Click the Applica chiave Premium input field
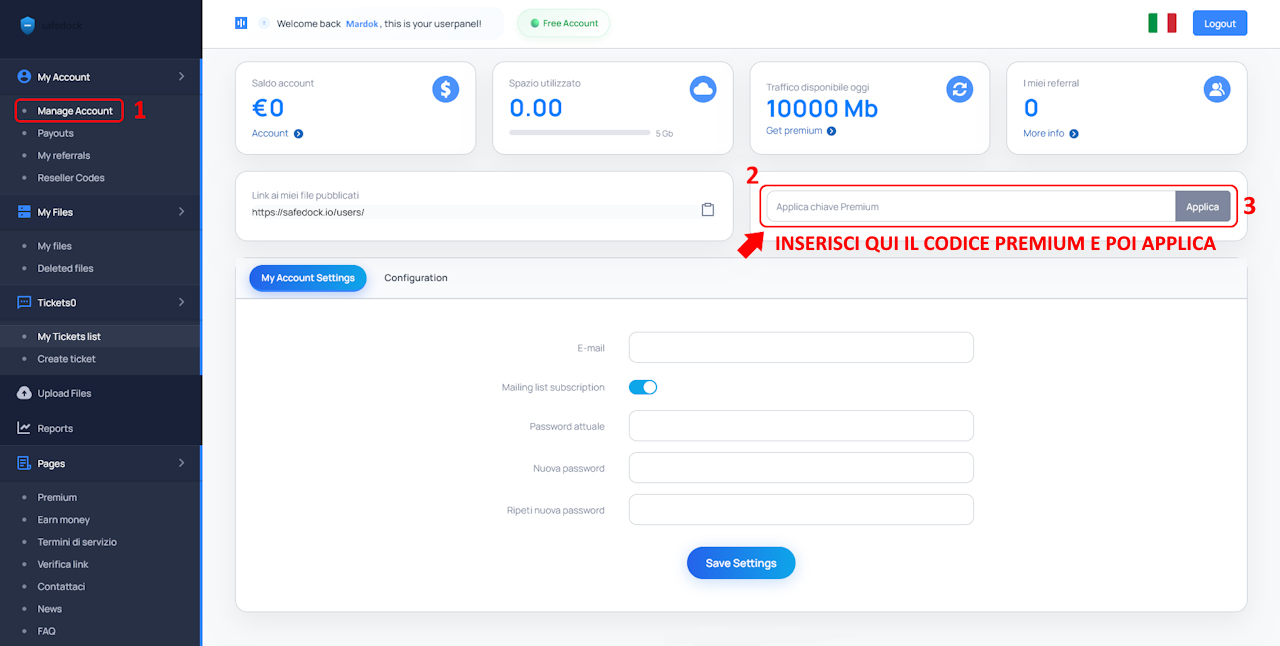Viewport: 1280px width, 646px height. pos(970,207)
